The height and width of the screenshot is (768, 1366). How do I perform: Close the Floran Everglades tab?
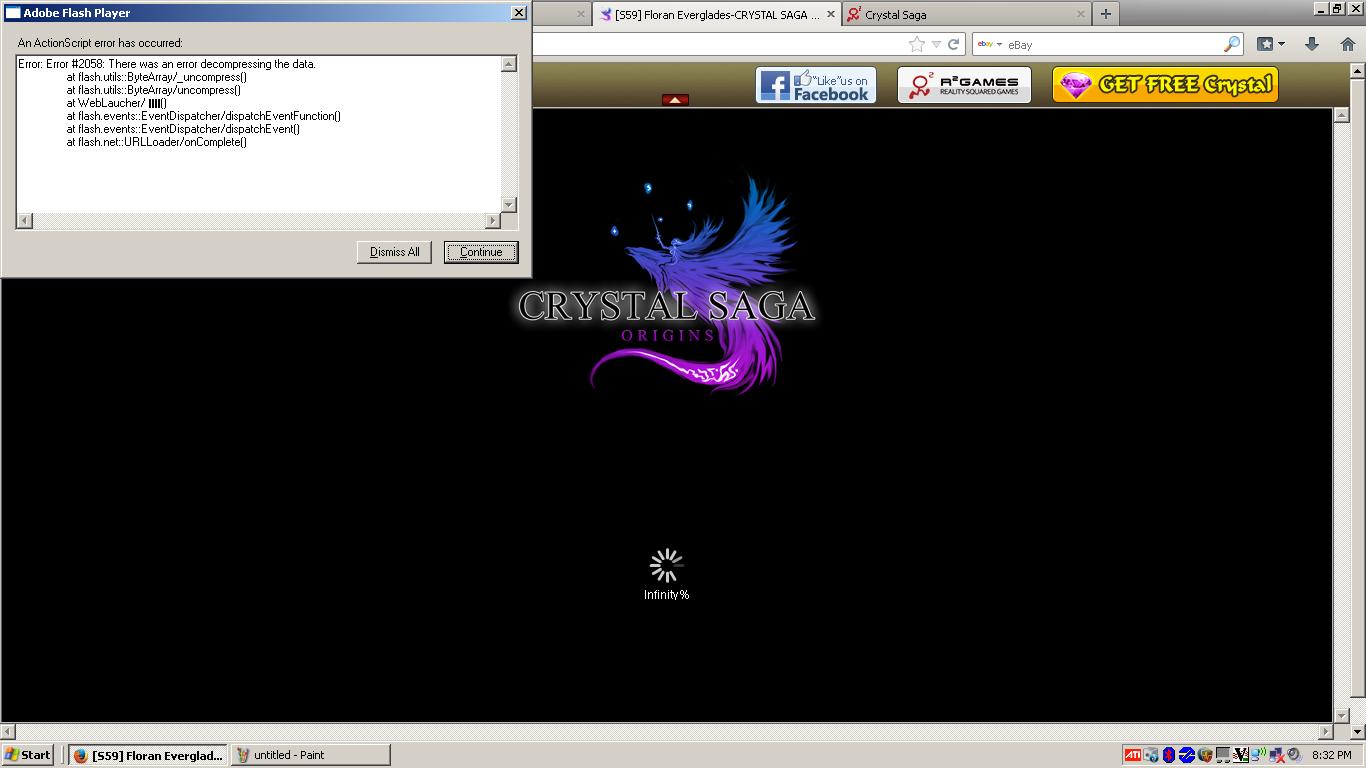[830, 14]
